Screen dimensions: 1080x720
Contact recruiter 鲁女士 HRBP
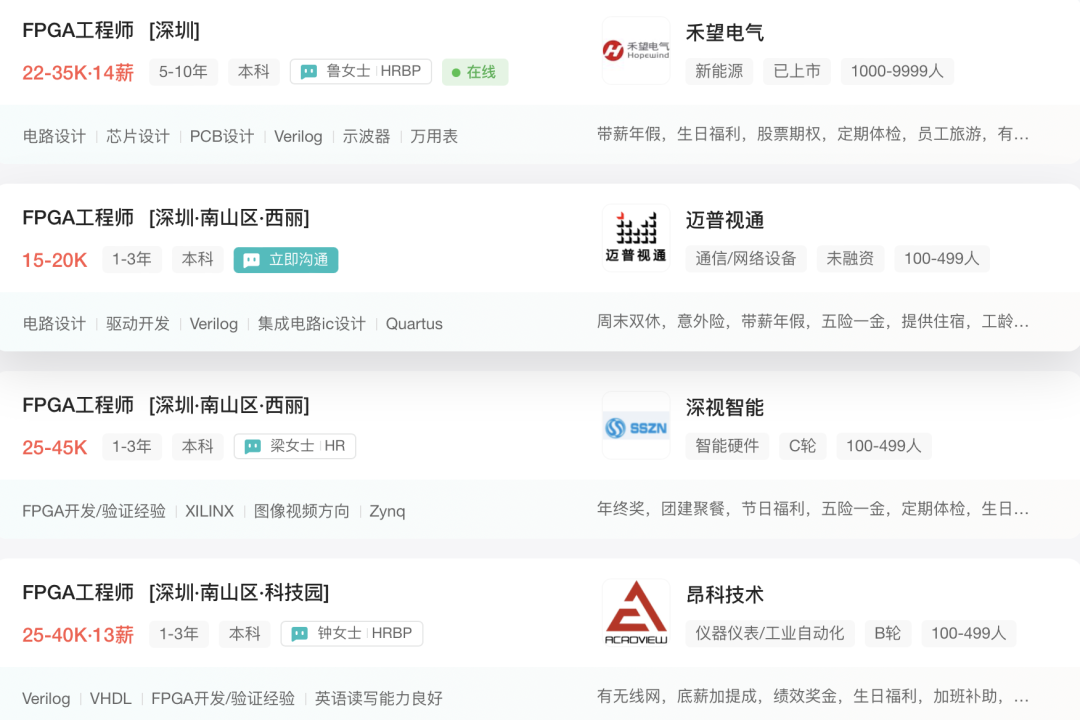pyautogui.click(x=361, y=72)
